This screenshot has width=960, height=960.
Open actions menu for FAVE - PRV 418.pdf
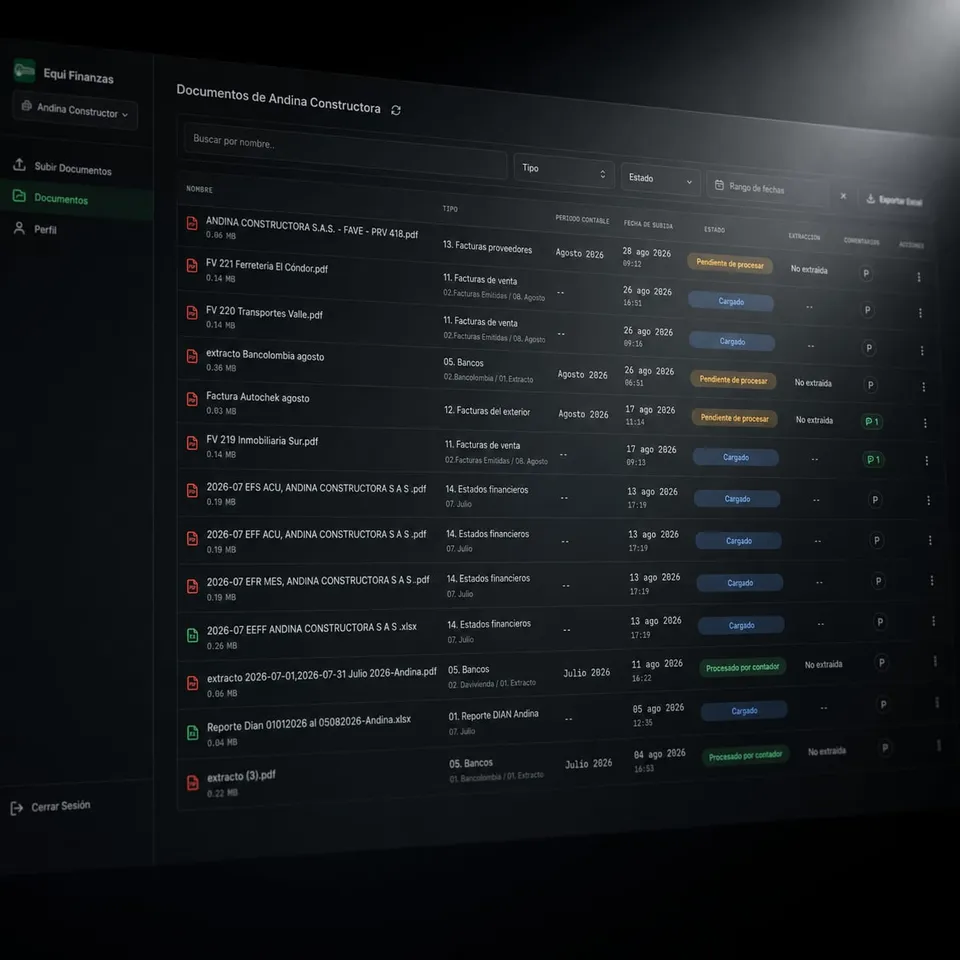pos(919,277)
